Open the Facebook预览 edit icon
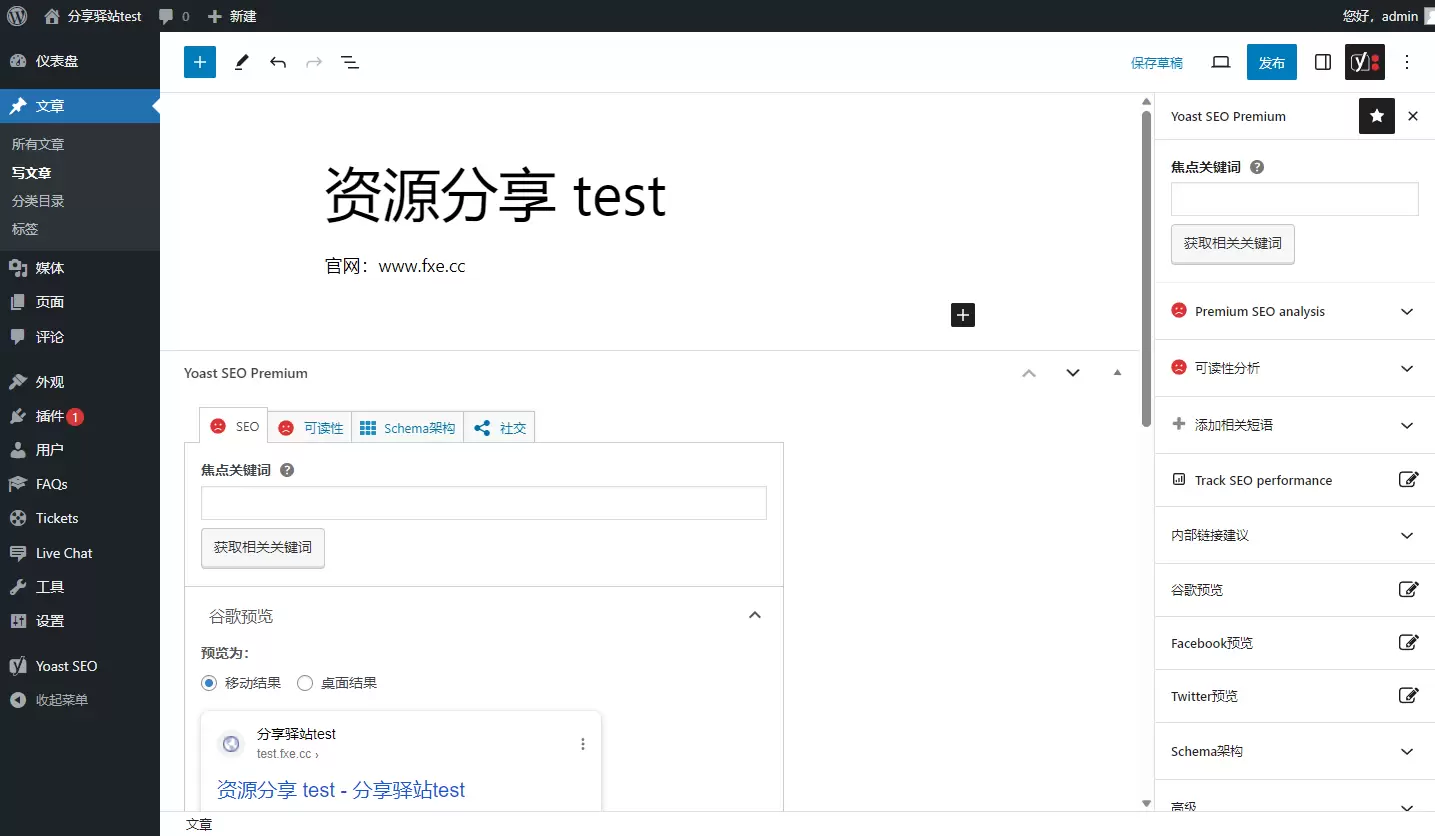 click(x=1408, y=643)
